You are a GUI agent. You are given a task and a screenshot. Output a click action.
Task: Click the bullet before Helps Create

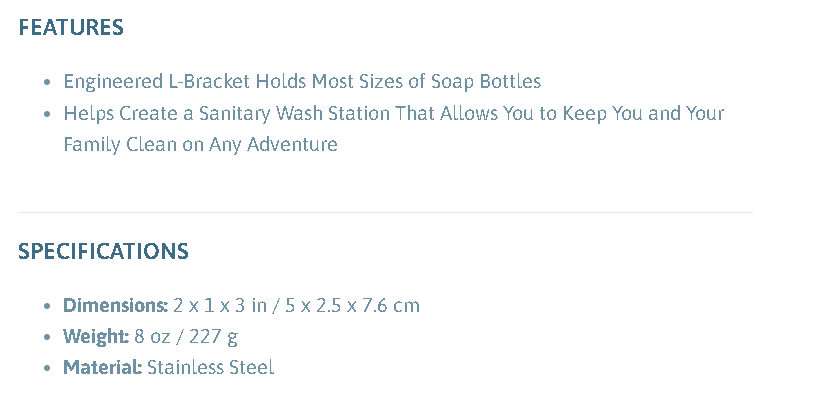point(47,113)
